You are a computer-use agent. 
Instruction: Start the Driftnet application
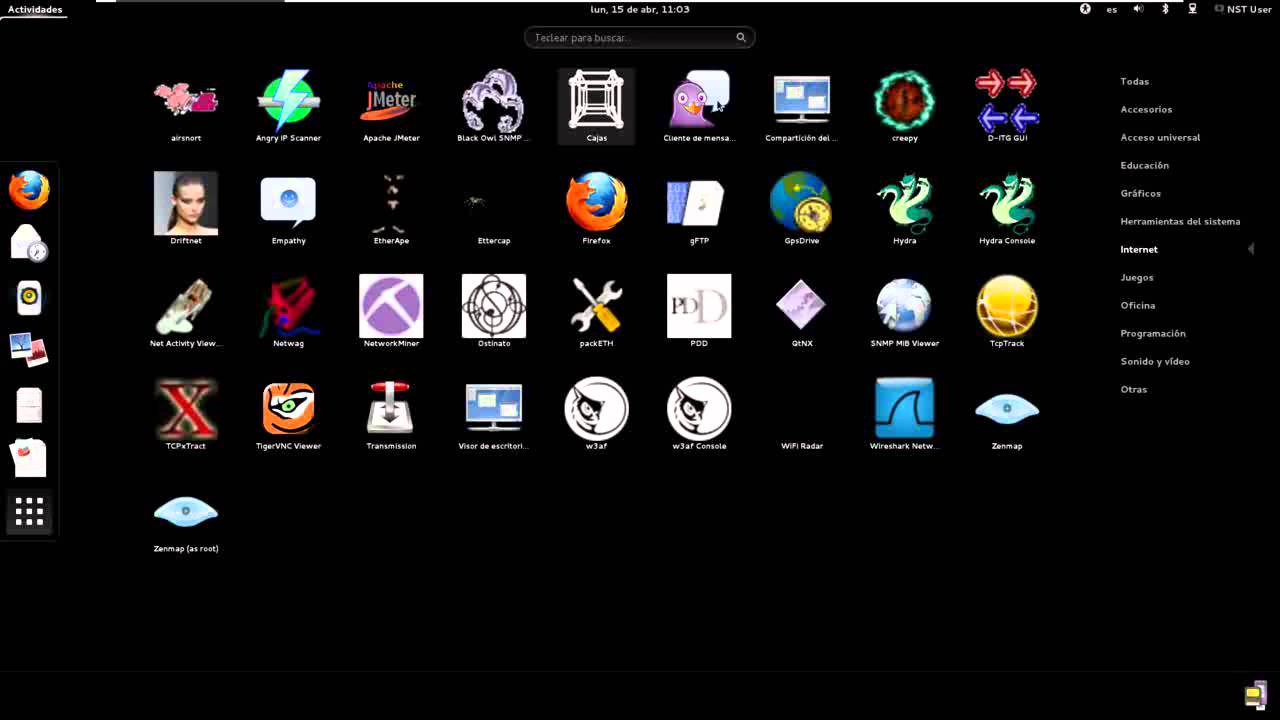(186, 209)
